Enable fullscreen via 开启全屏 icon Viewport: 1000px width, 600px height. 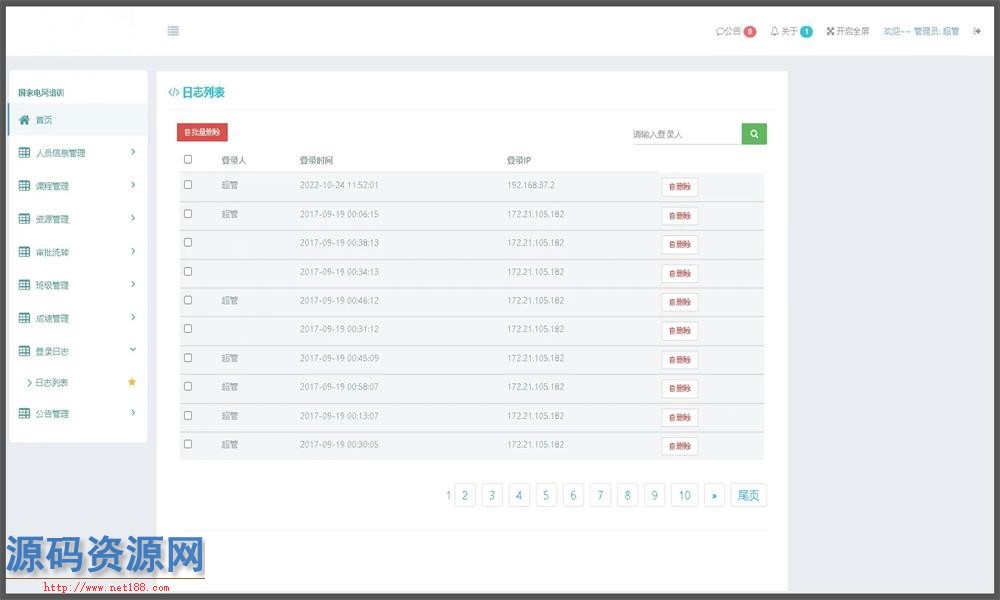pyautogui.click(x=830, y=31)
